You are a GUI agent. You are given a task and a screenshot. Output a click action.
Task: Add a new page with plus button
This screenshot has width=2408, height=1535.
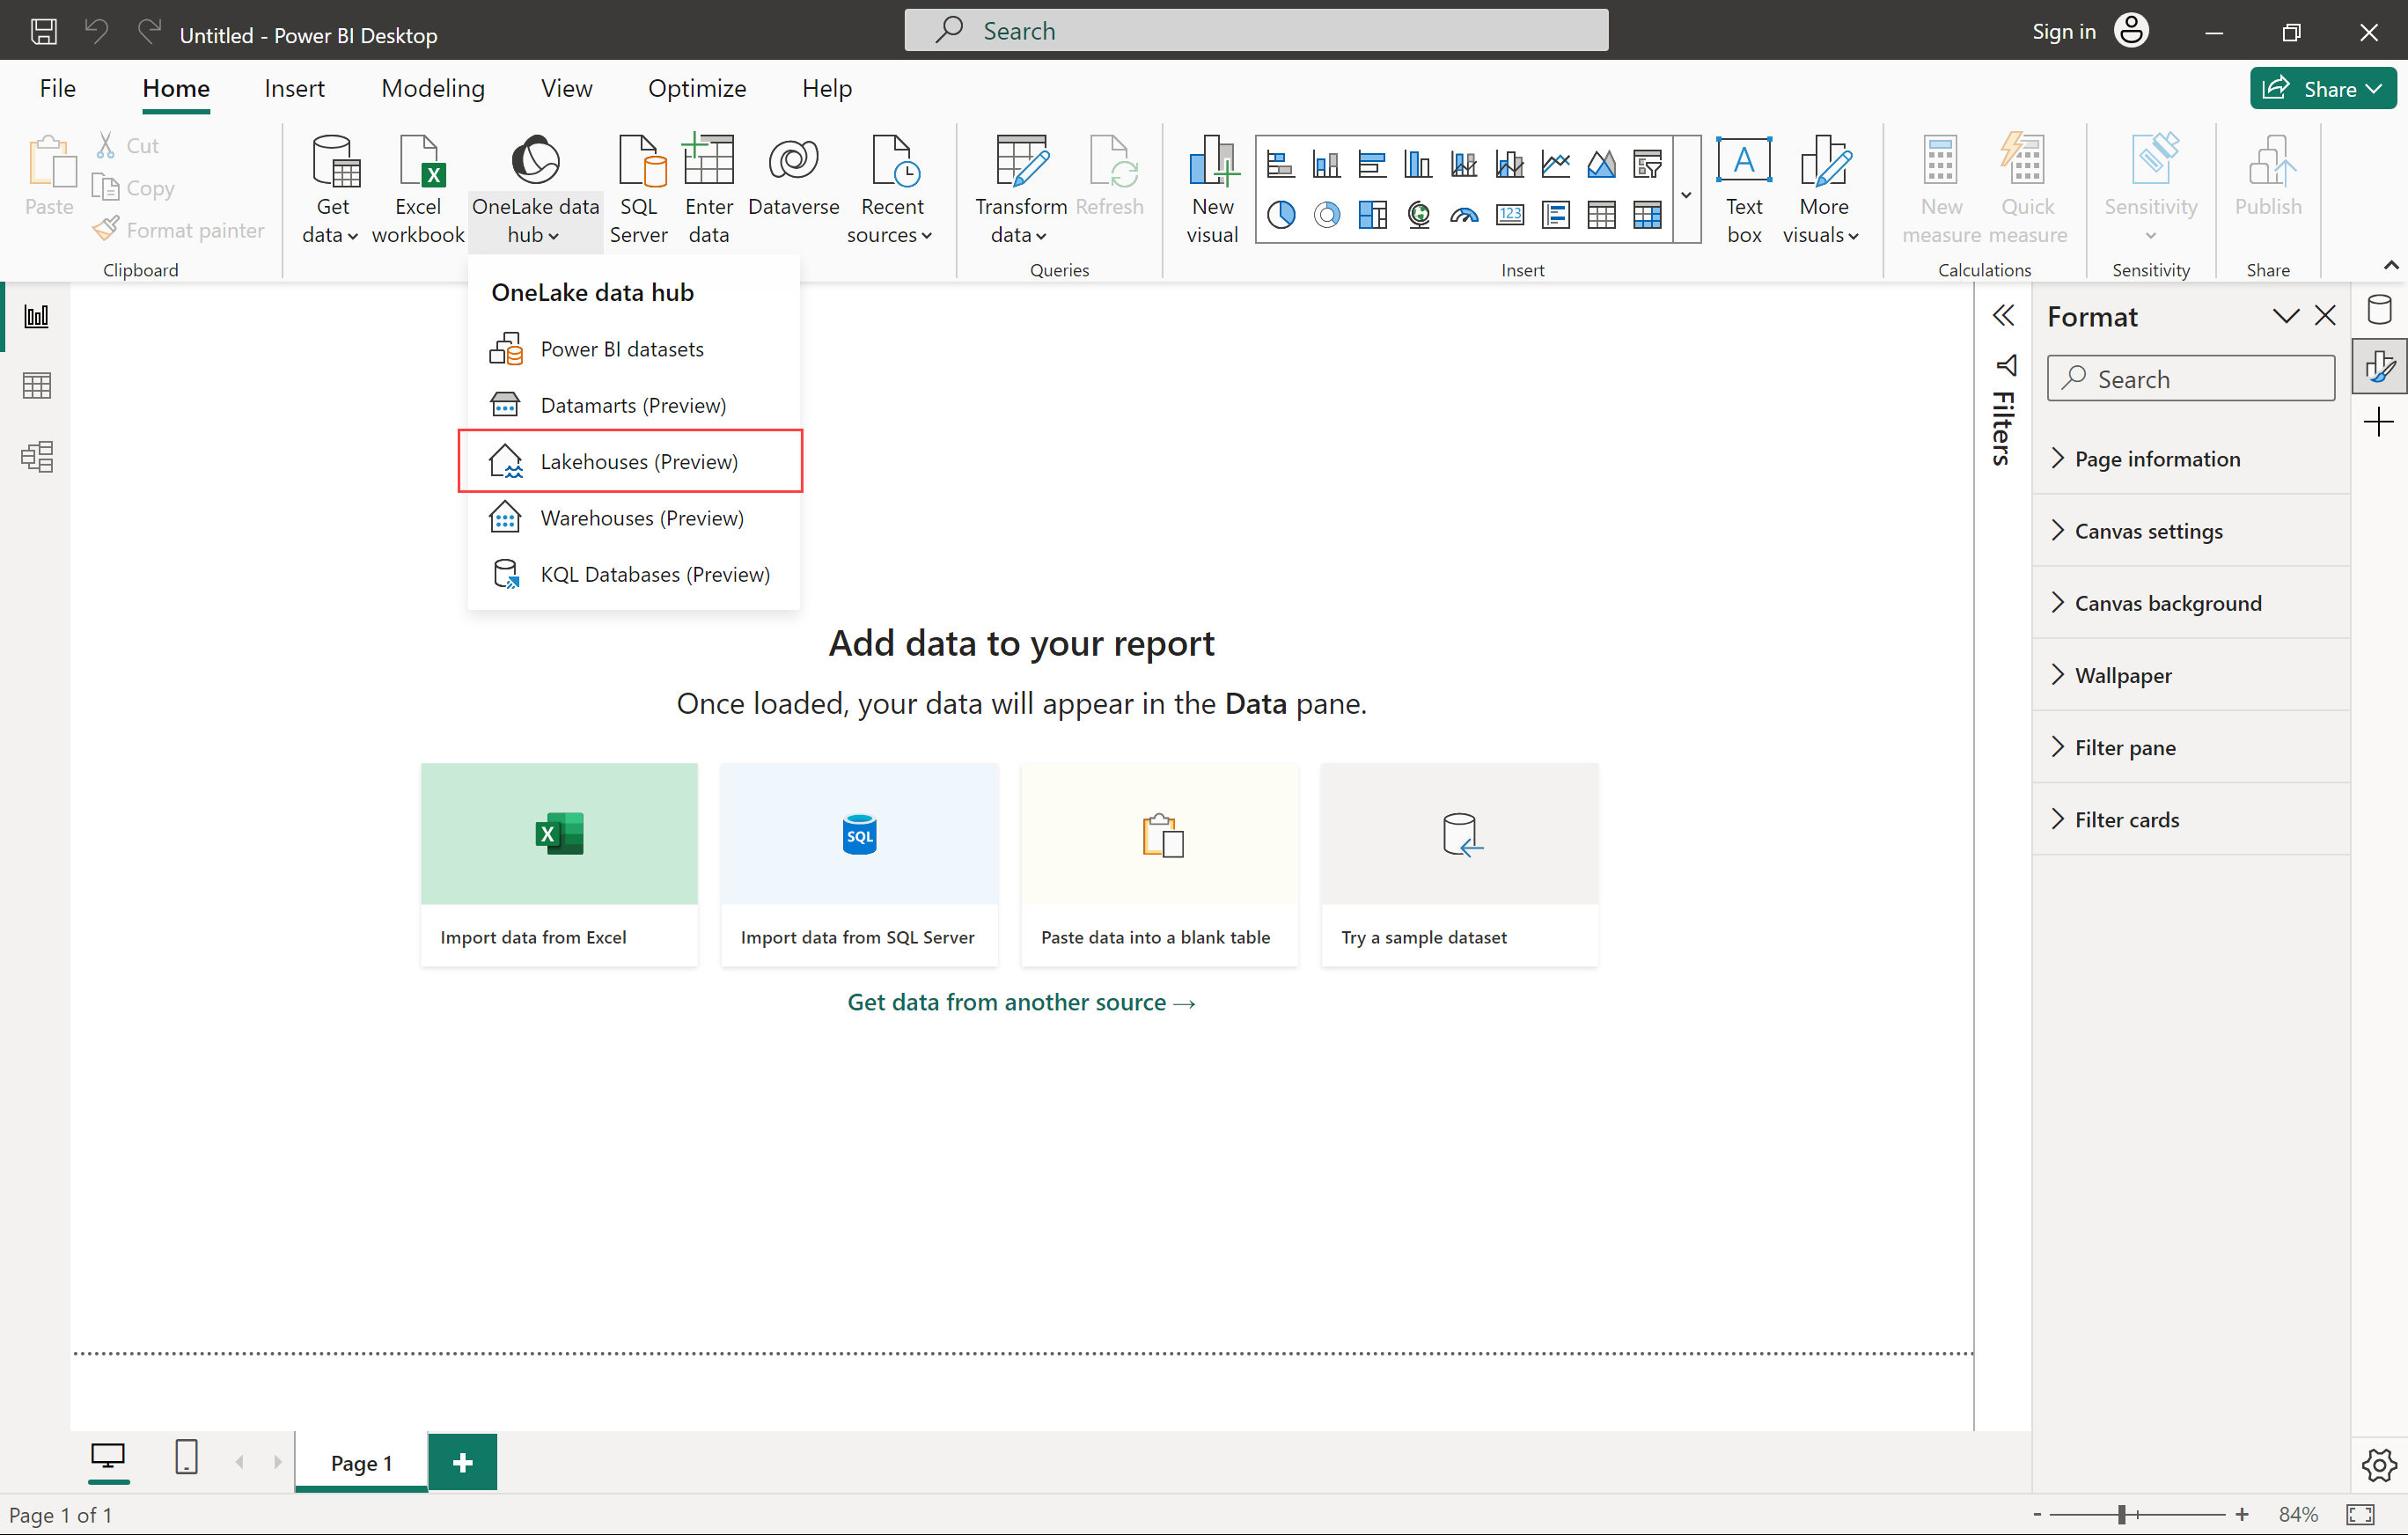[462, 1463]
